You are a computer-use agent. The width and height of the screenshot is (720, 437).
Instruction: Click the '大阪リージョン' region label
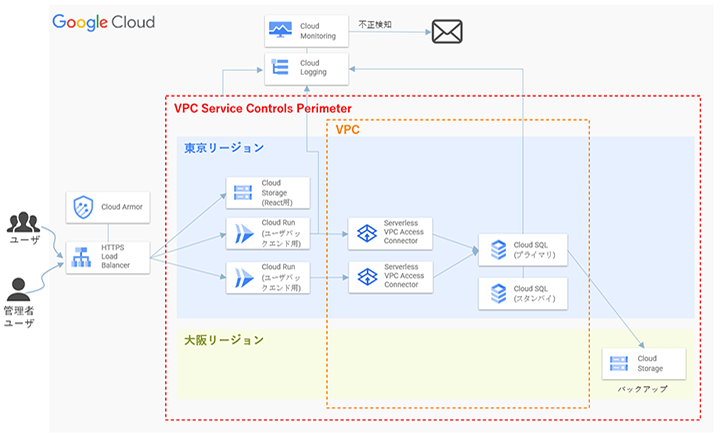tap(224, 340)
